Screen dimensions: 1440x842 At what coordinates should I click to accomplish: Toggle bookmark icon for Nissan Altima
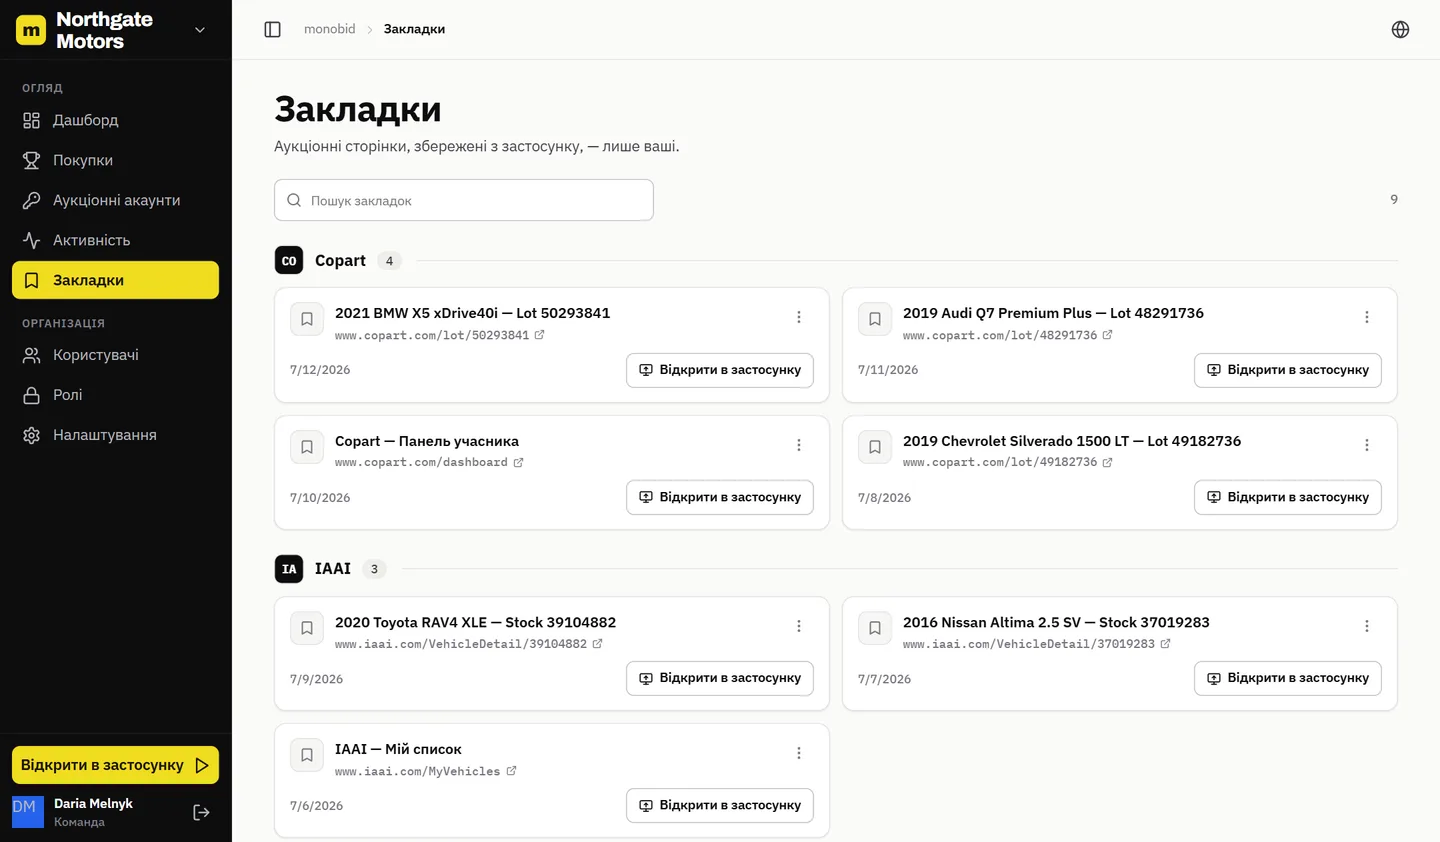point(875,628)
